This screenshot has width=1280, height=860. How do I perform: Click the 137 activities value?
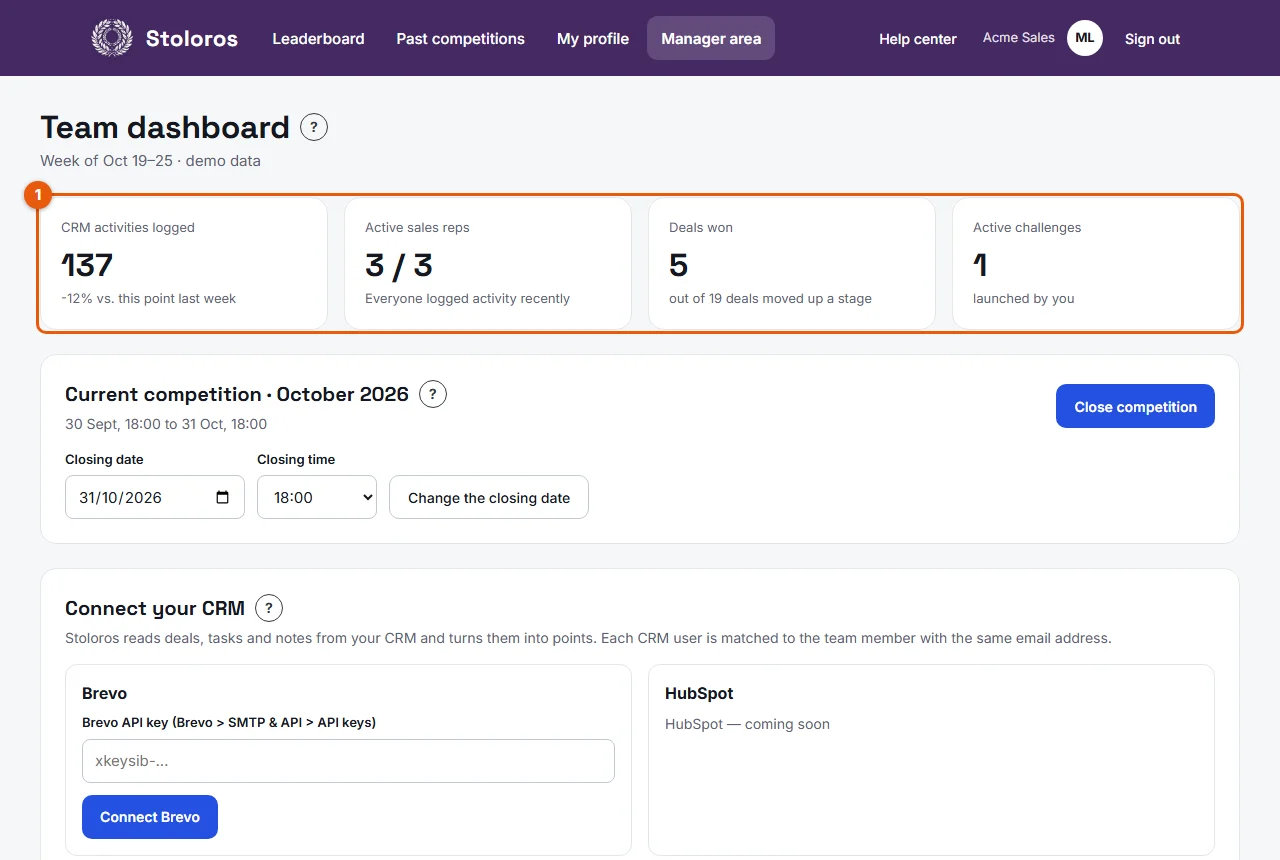pyautogui.click(x=87, y=265)
